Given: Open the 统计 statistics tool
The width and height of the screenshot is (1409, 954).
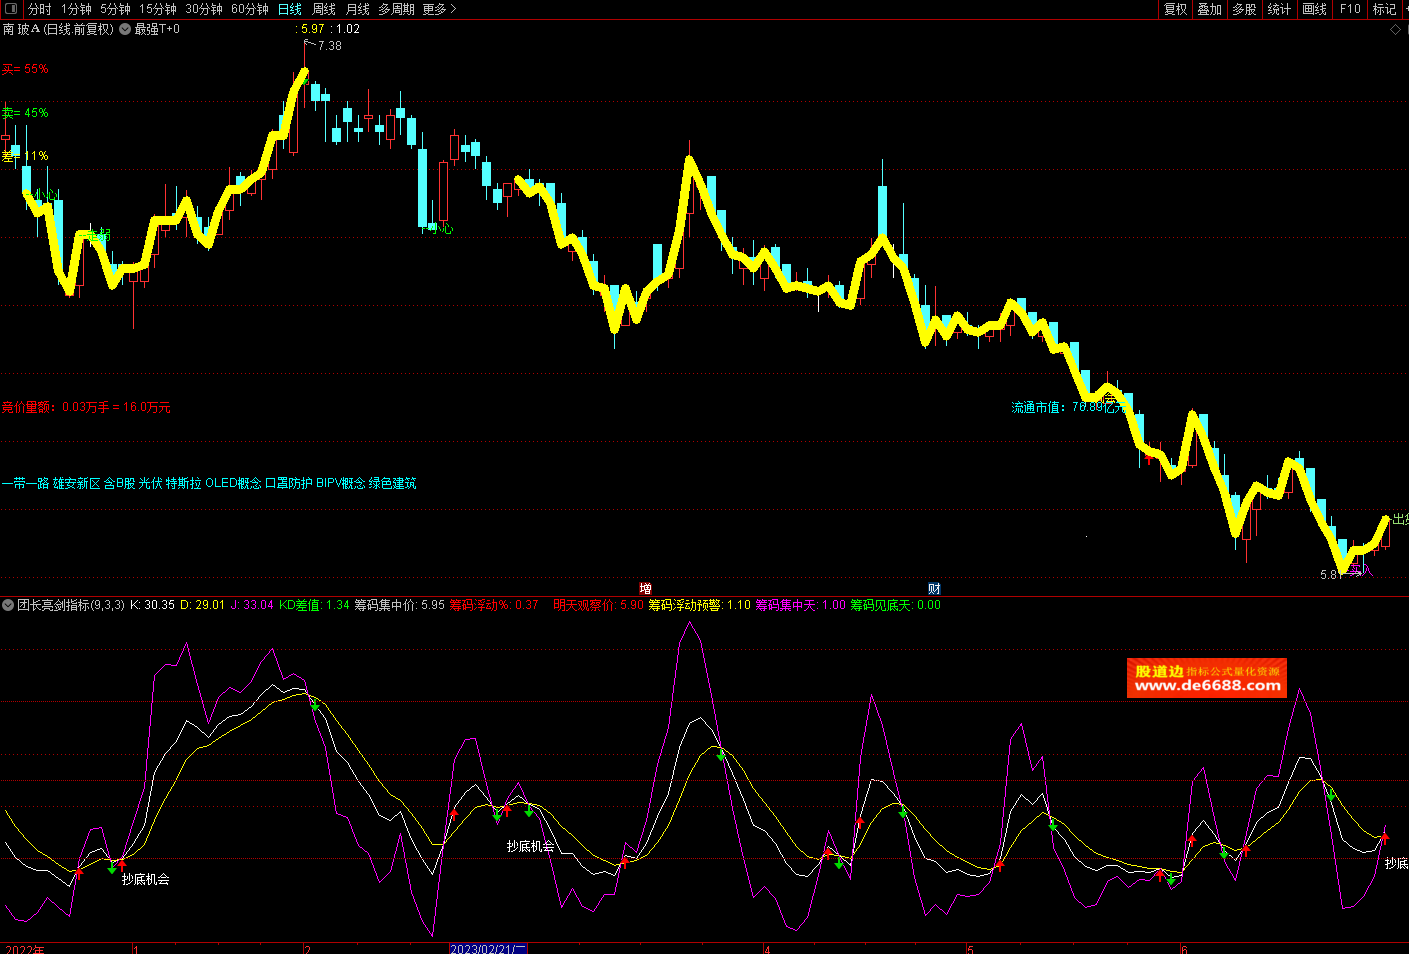Looking at the screenshot, I should click(1279, 9).
